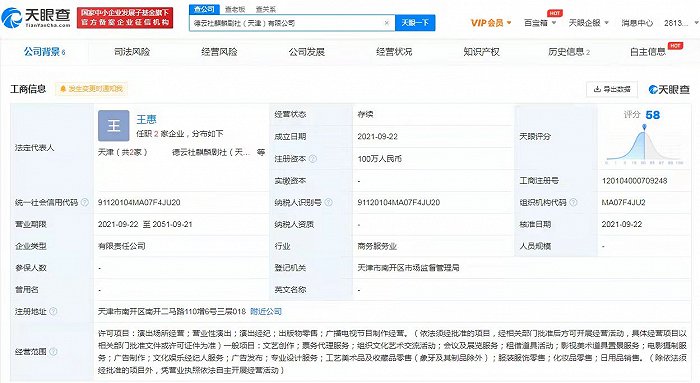Click the registered capital 100万人民币
700x383 pixels.
pyautogui.click(x=379, y=158)
